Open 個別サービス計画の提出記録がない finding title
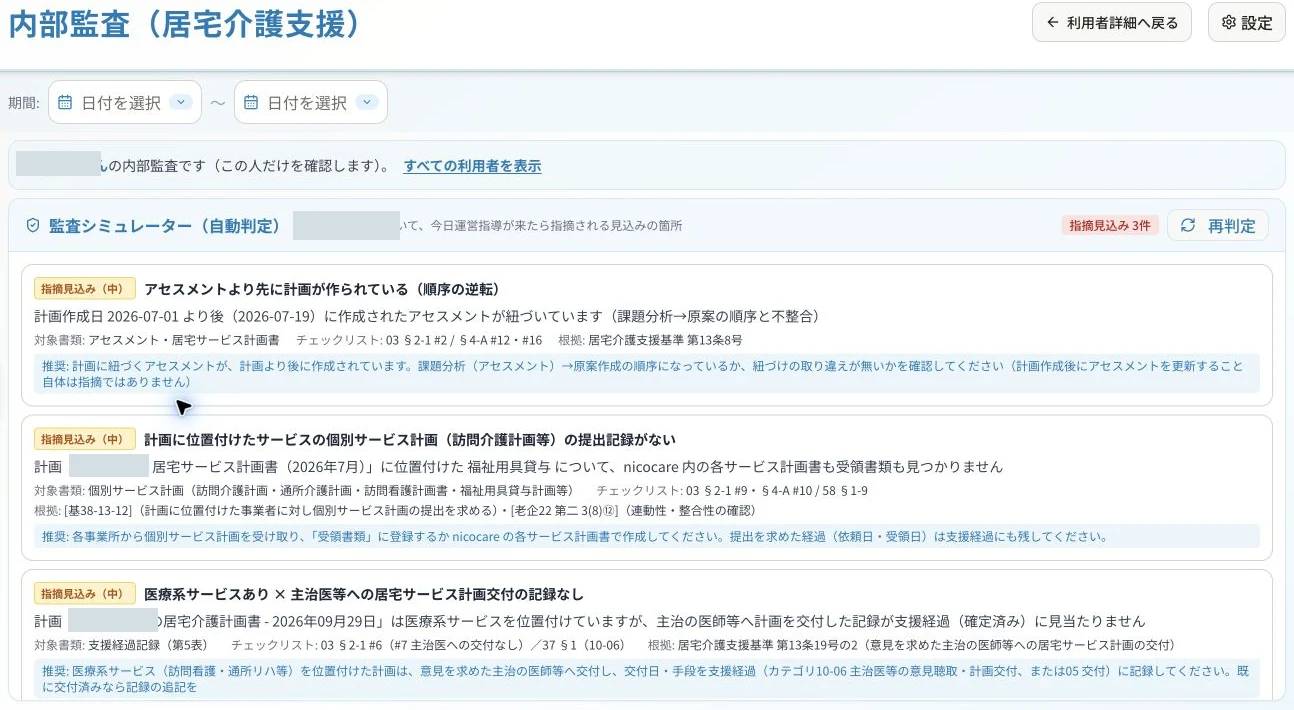The height and width of the screenshot is (710, 1294). (410, 440)
